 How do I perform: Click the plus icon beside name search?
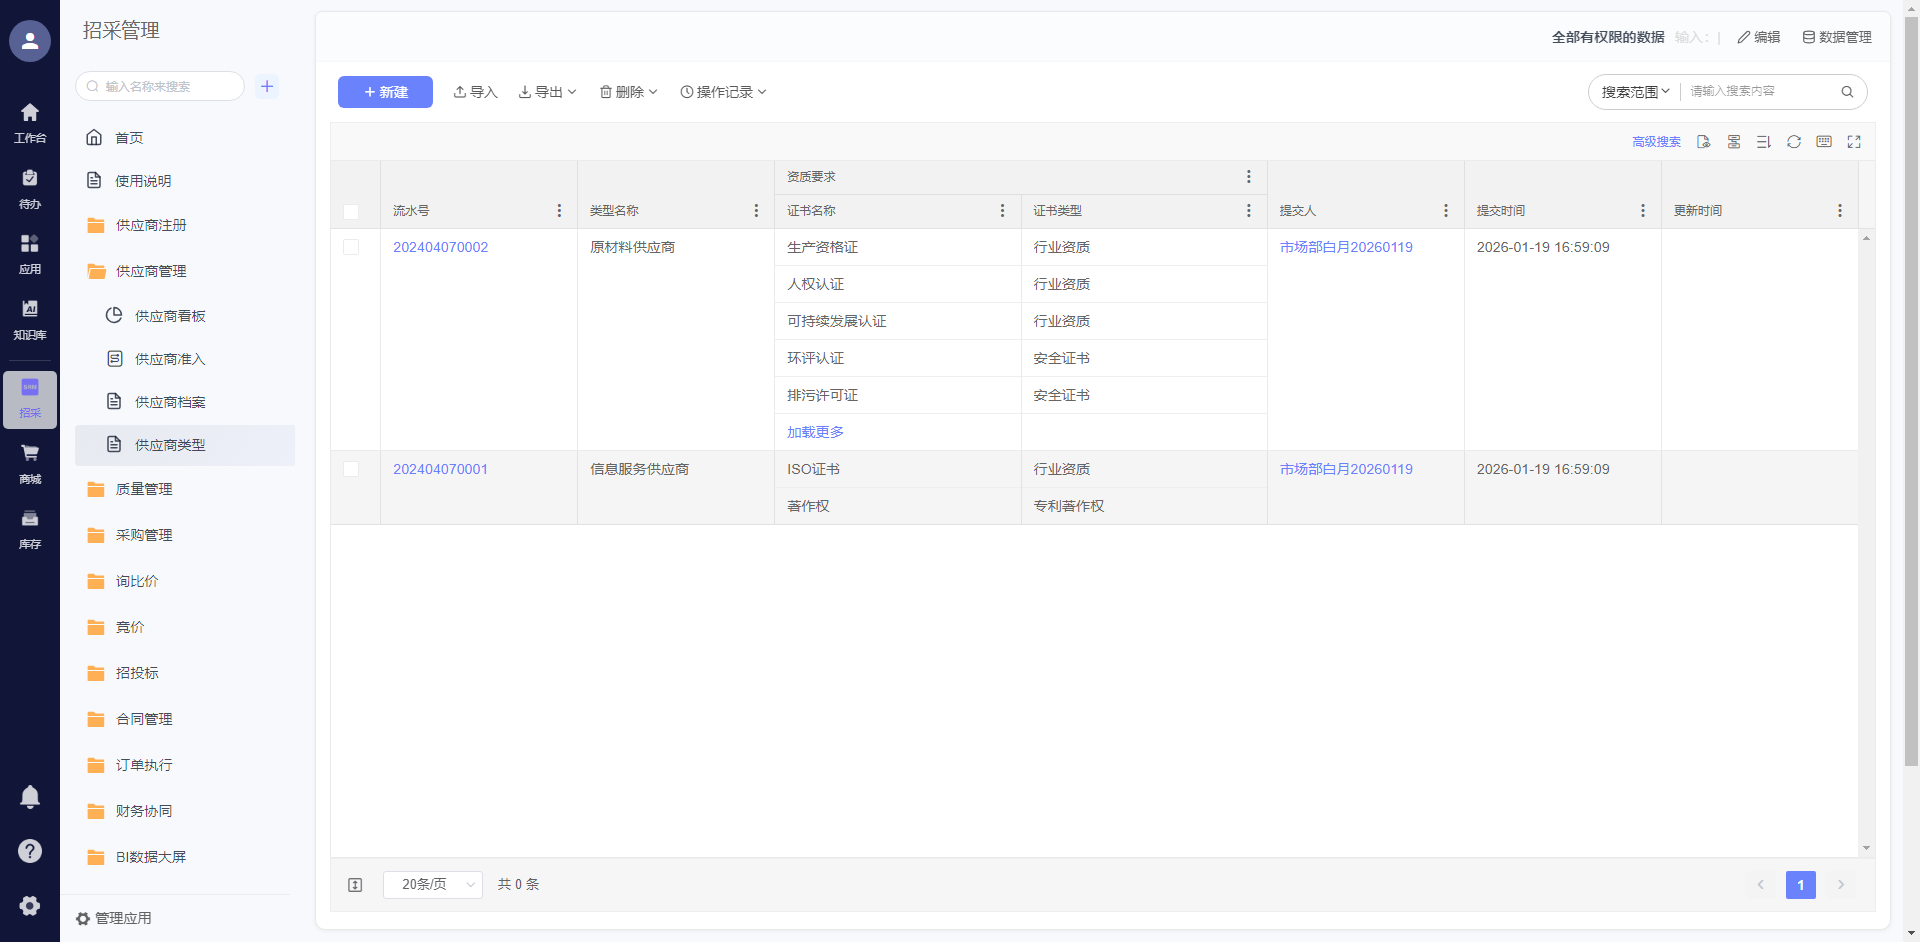267,86
